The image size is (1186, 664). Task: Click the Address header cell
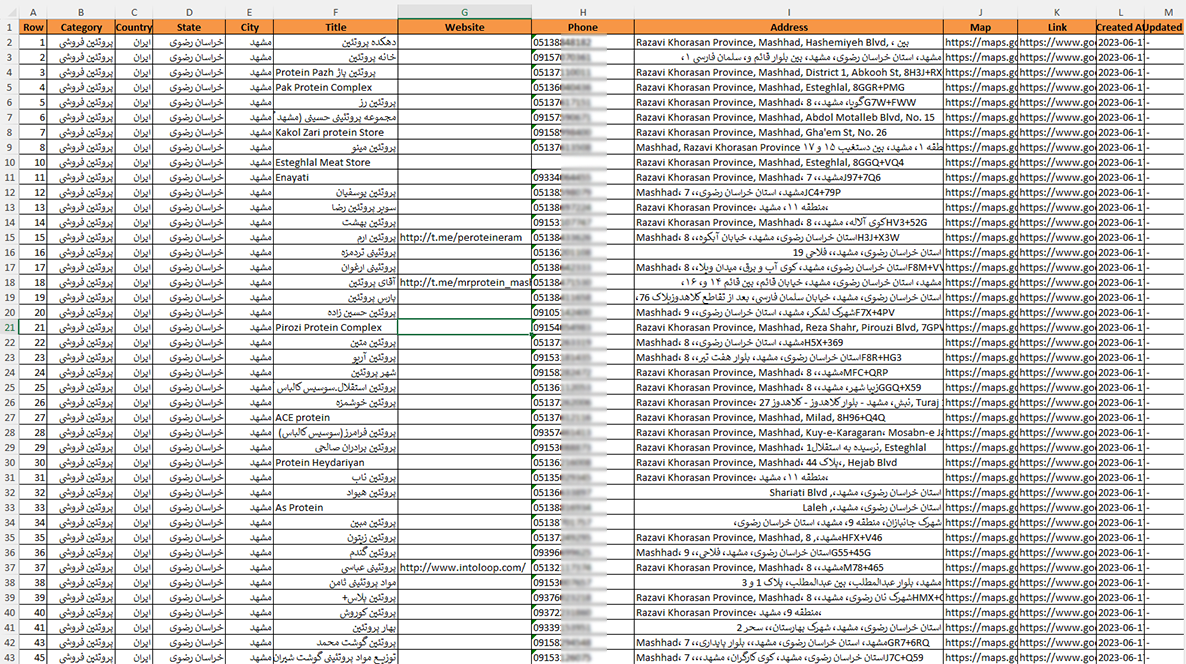pyautogui.click(x=789, y=27)
